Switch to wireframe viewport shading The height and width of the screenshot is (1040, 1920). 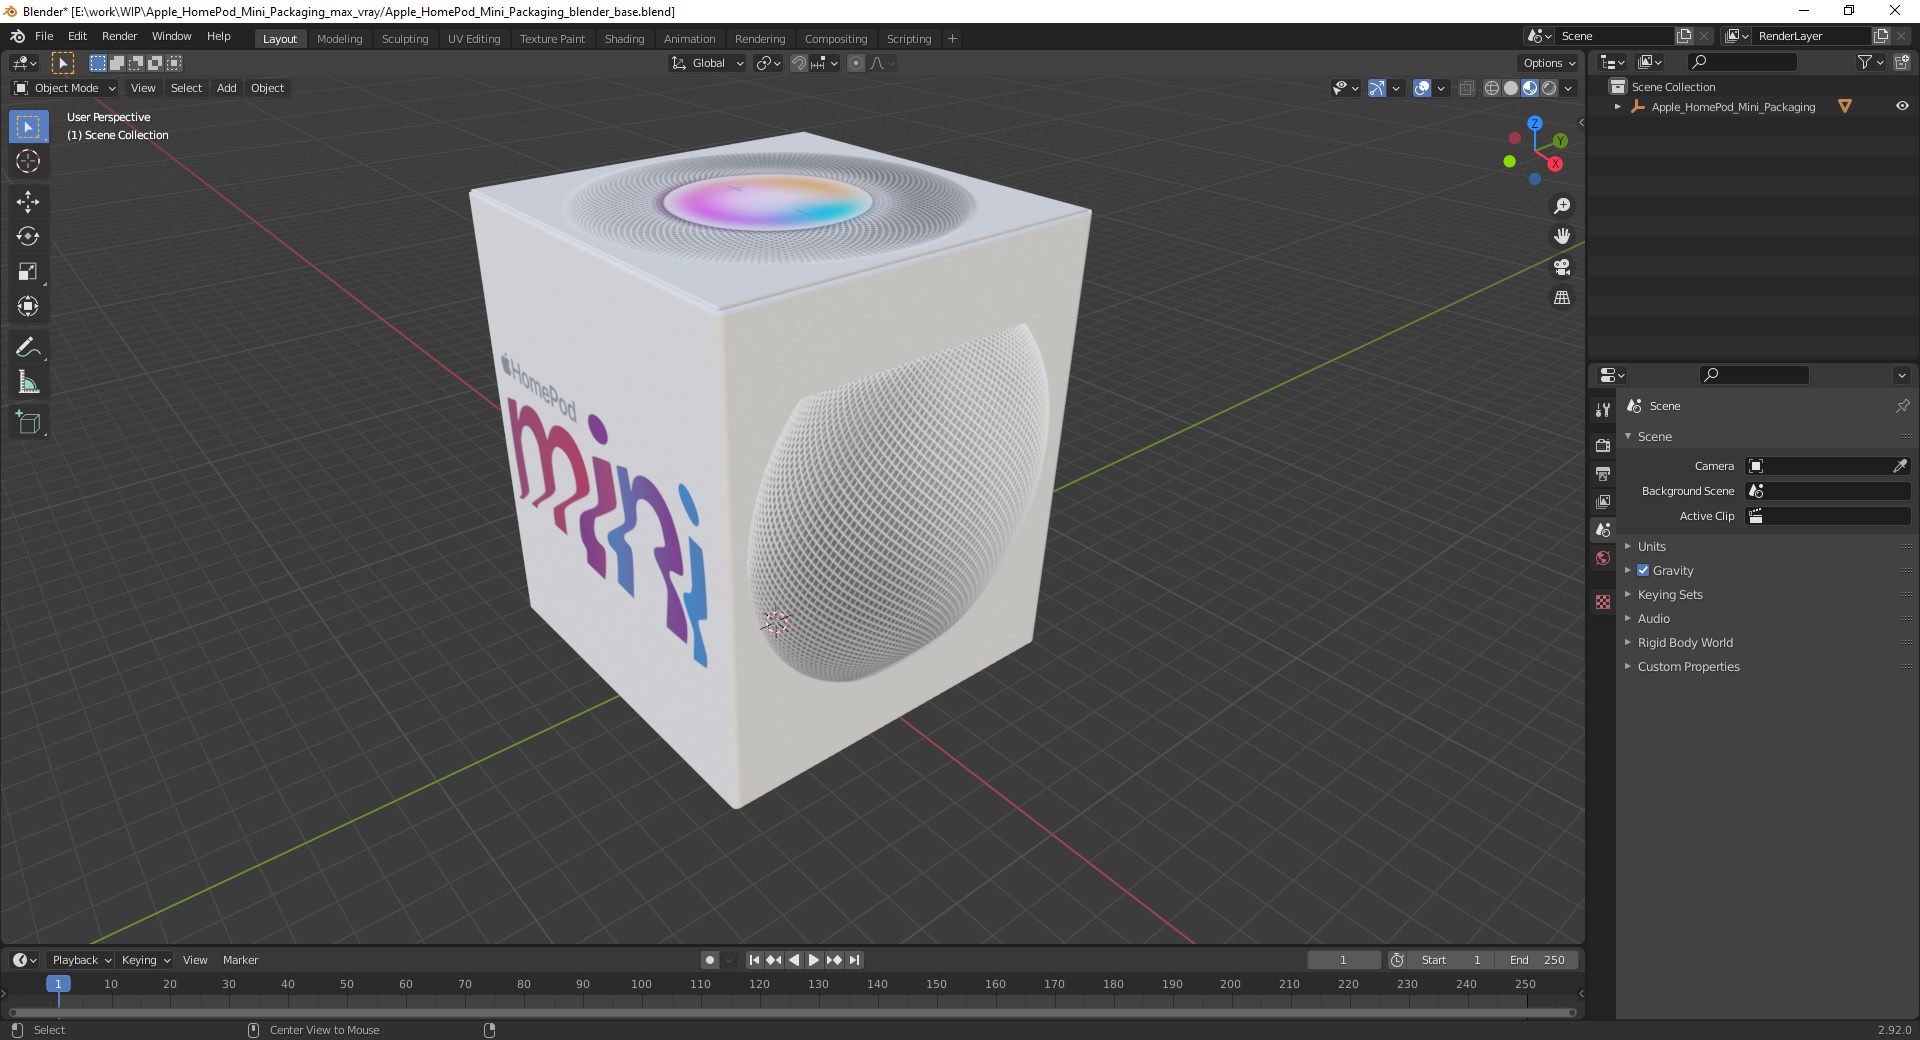(x=1492, y=88)
